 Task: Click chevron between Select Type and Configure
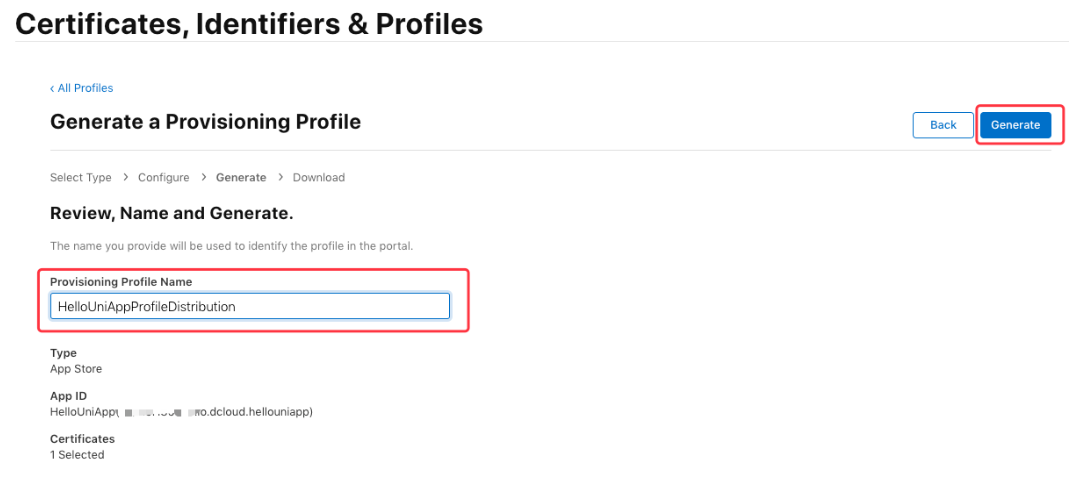coord(125,177)
